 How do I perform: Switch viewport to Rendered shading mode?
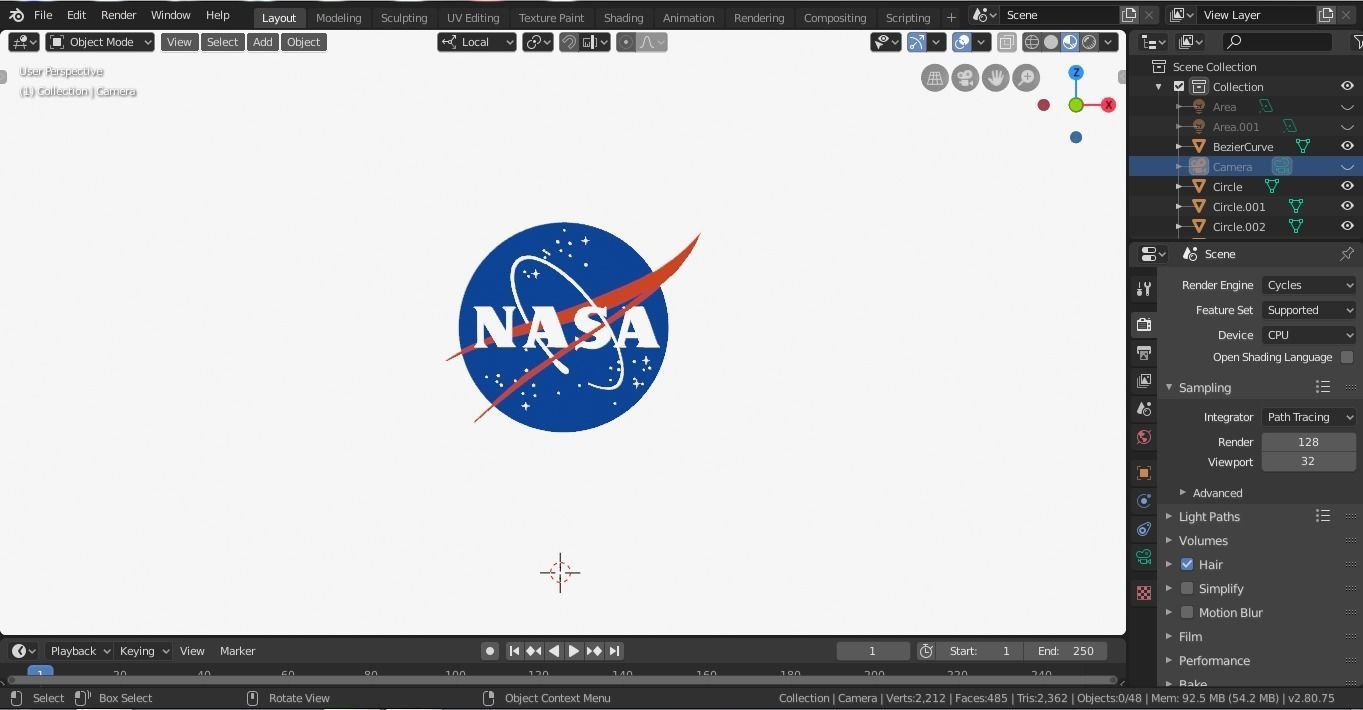[1089, 42]
